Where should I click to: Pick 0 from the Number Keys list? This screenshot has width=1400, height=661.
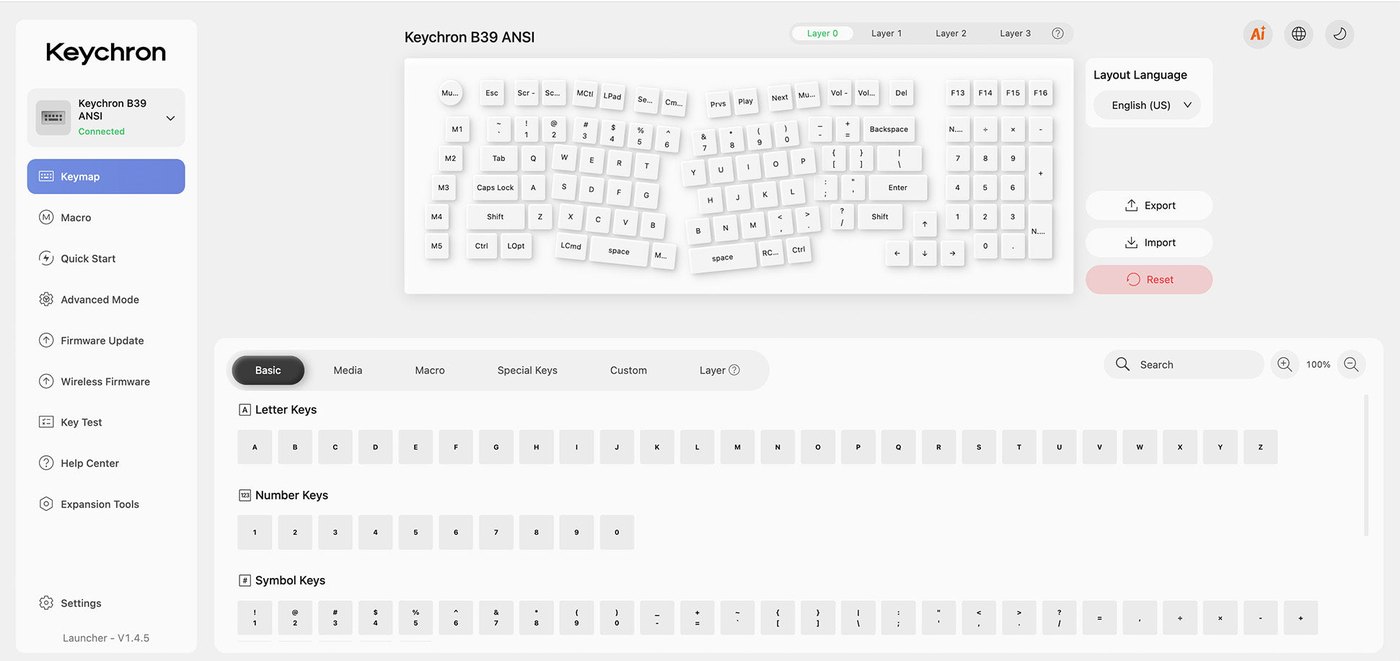pos(617,532)
